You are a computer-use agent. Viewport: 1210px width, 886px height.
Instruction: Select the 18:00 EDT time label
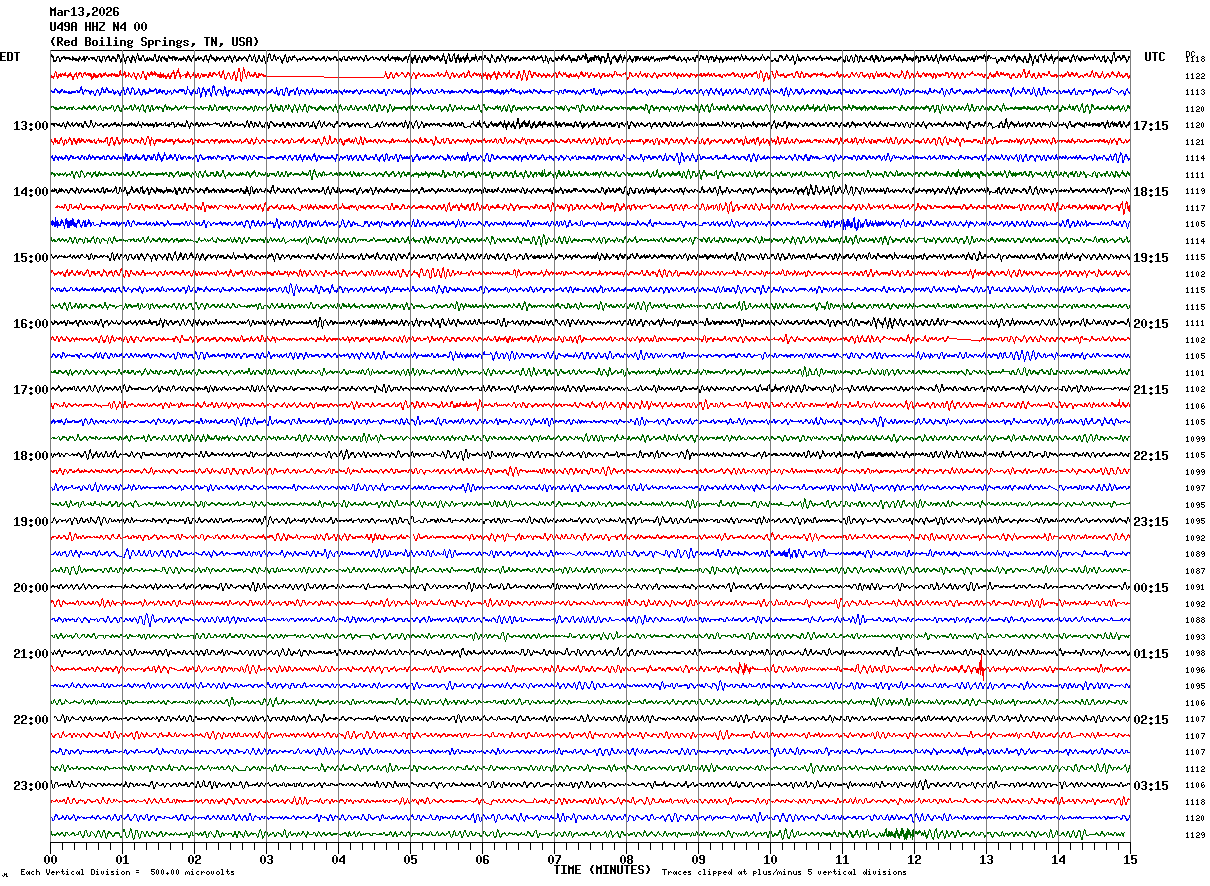[30, 456]
